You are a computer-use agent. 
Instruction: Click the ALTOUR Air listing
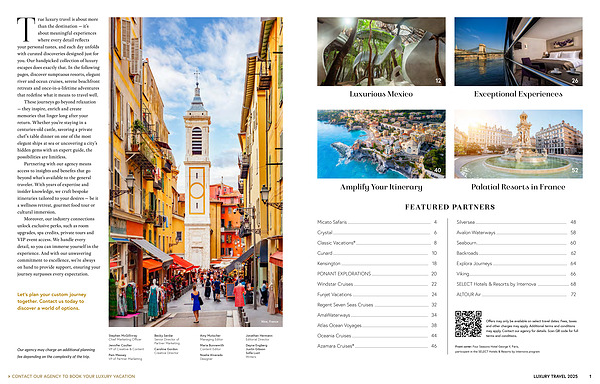point(516,295)
